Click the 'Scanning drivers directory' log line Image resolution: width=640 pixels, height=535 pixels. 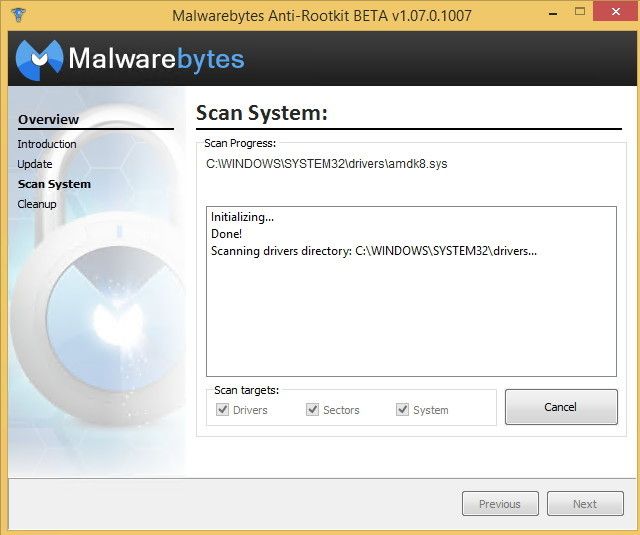[374, 251]
